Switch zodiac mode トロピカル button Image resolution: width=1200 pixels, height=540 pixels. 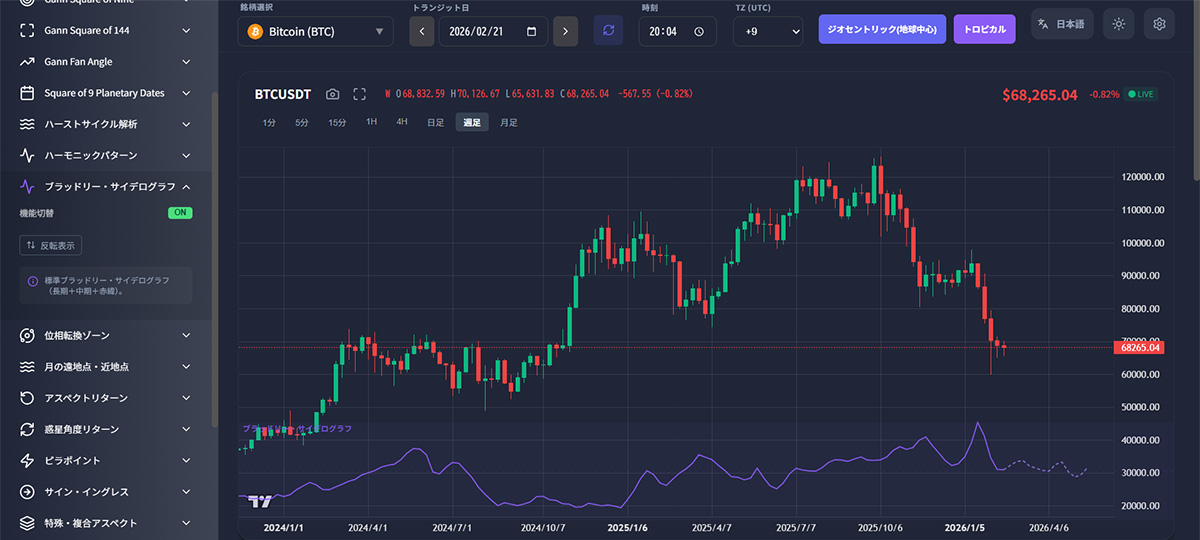(x=984, y=29)
